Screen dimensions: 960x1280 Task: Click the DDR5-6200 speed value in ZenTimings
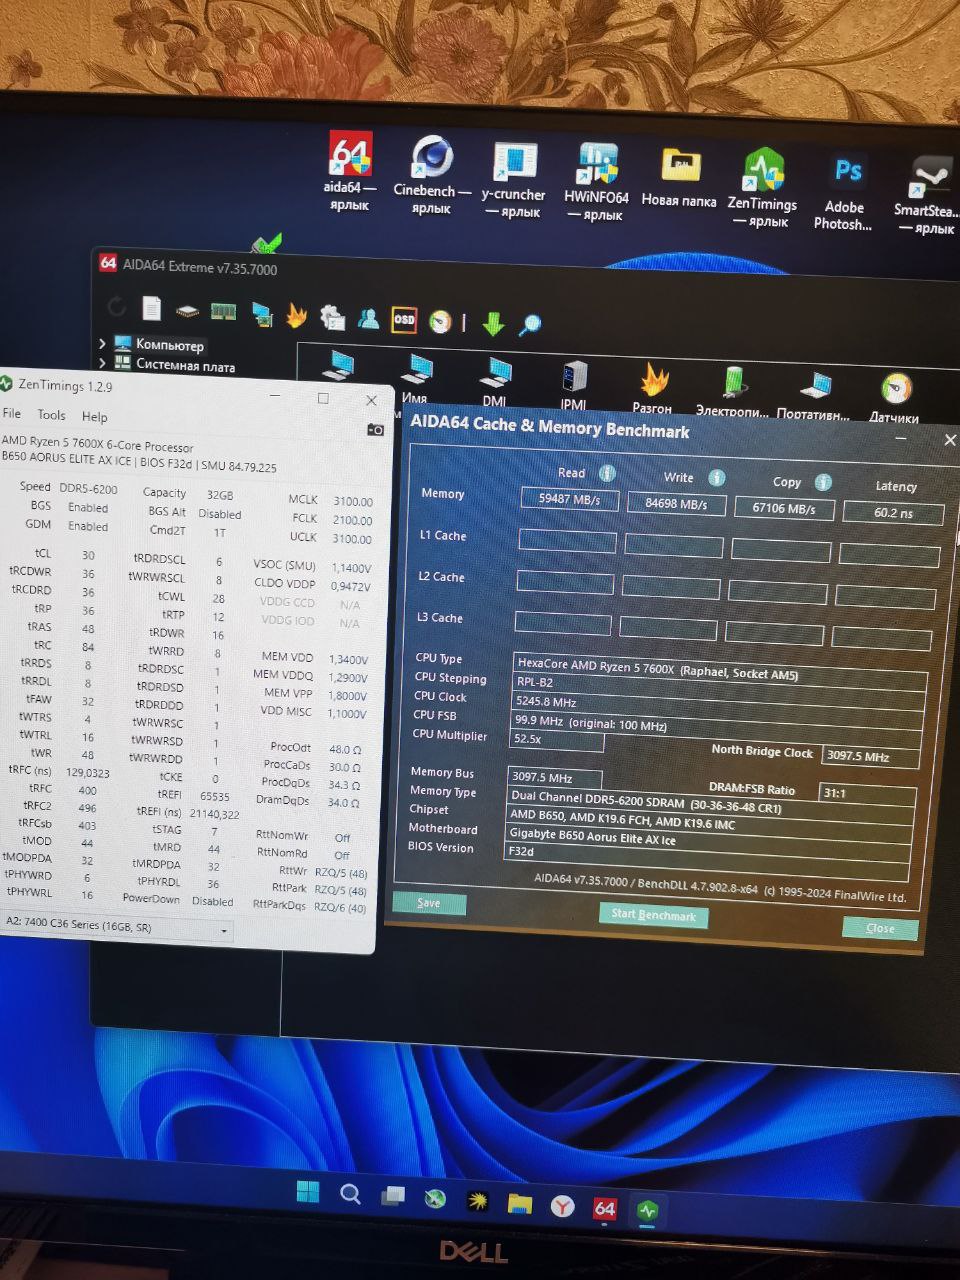(x=88, y=489)
